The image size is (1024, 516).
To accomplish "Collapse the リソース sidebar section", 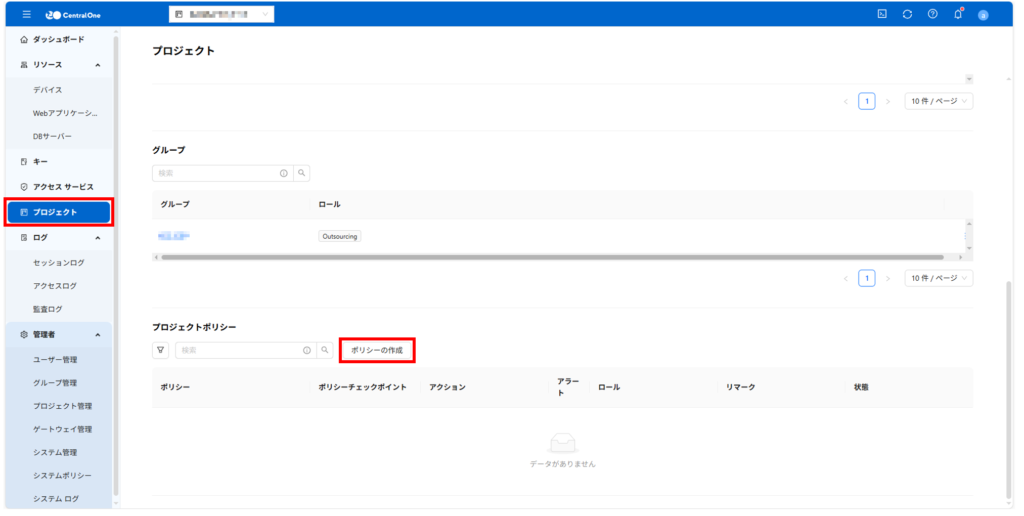I will pos(97,65).
